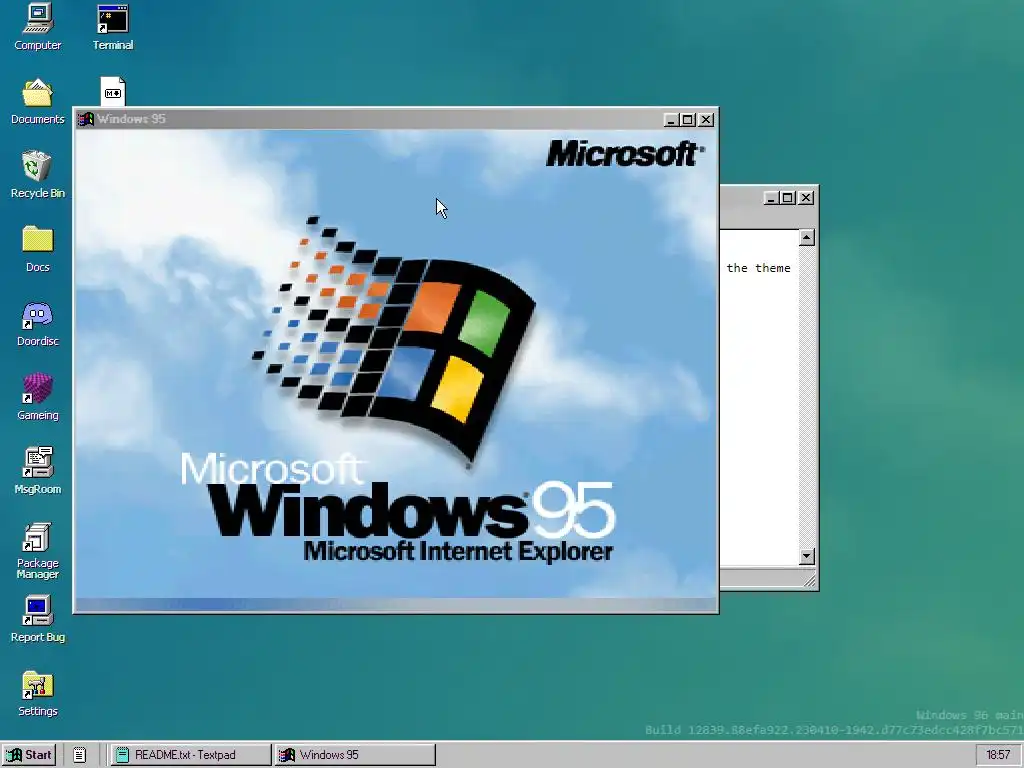The height and width of the screenshot is (768, 1024).
Task: Click the Report Bug desktop icon
Action: point(37,619)
